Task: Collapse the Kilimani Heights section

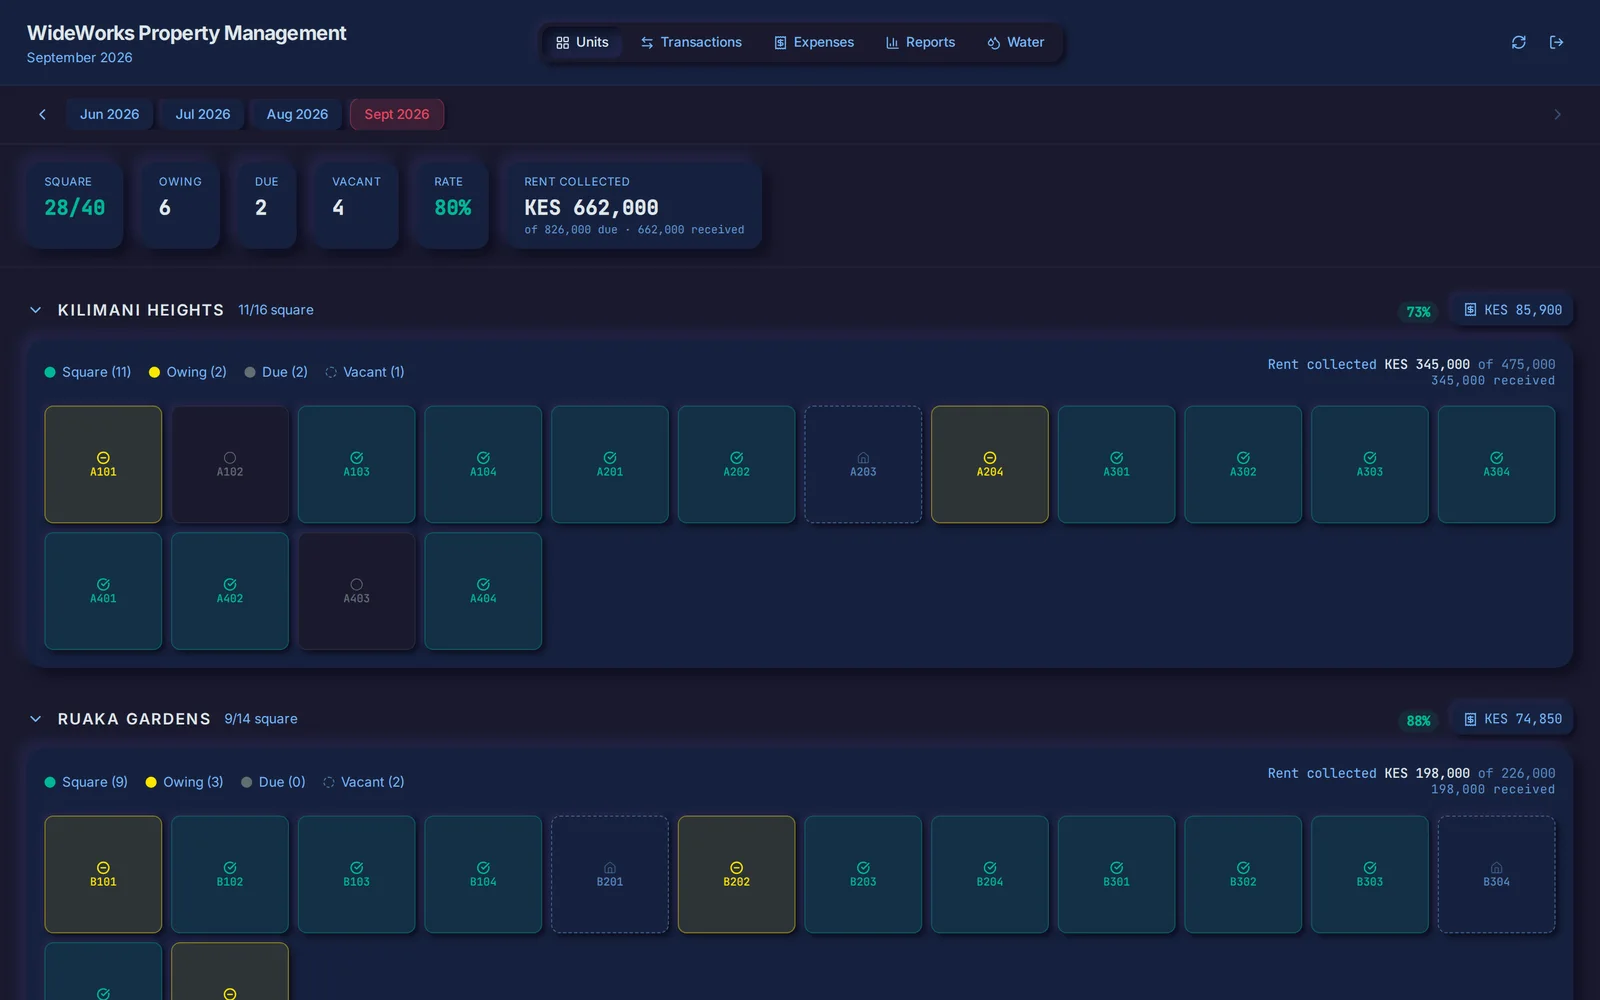Action: [x=36, y=310]
